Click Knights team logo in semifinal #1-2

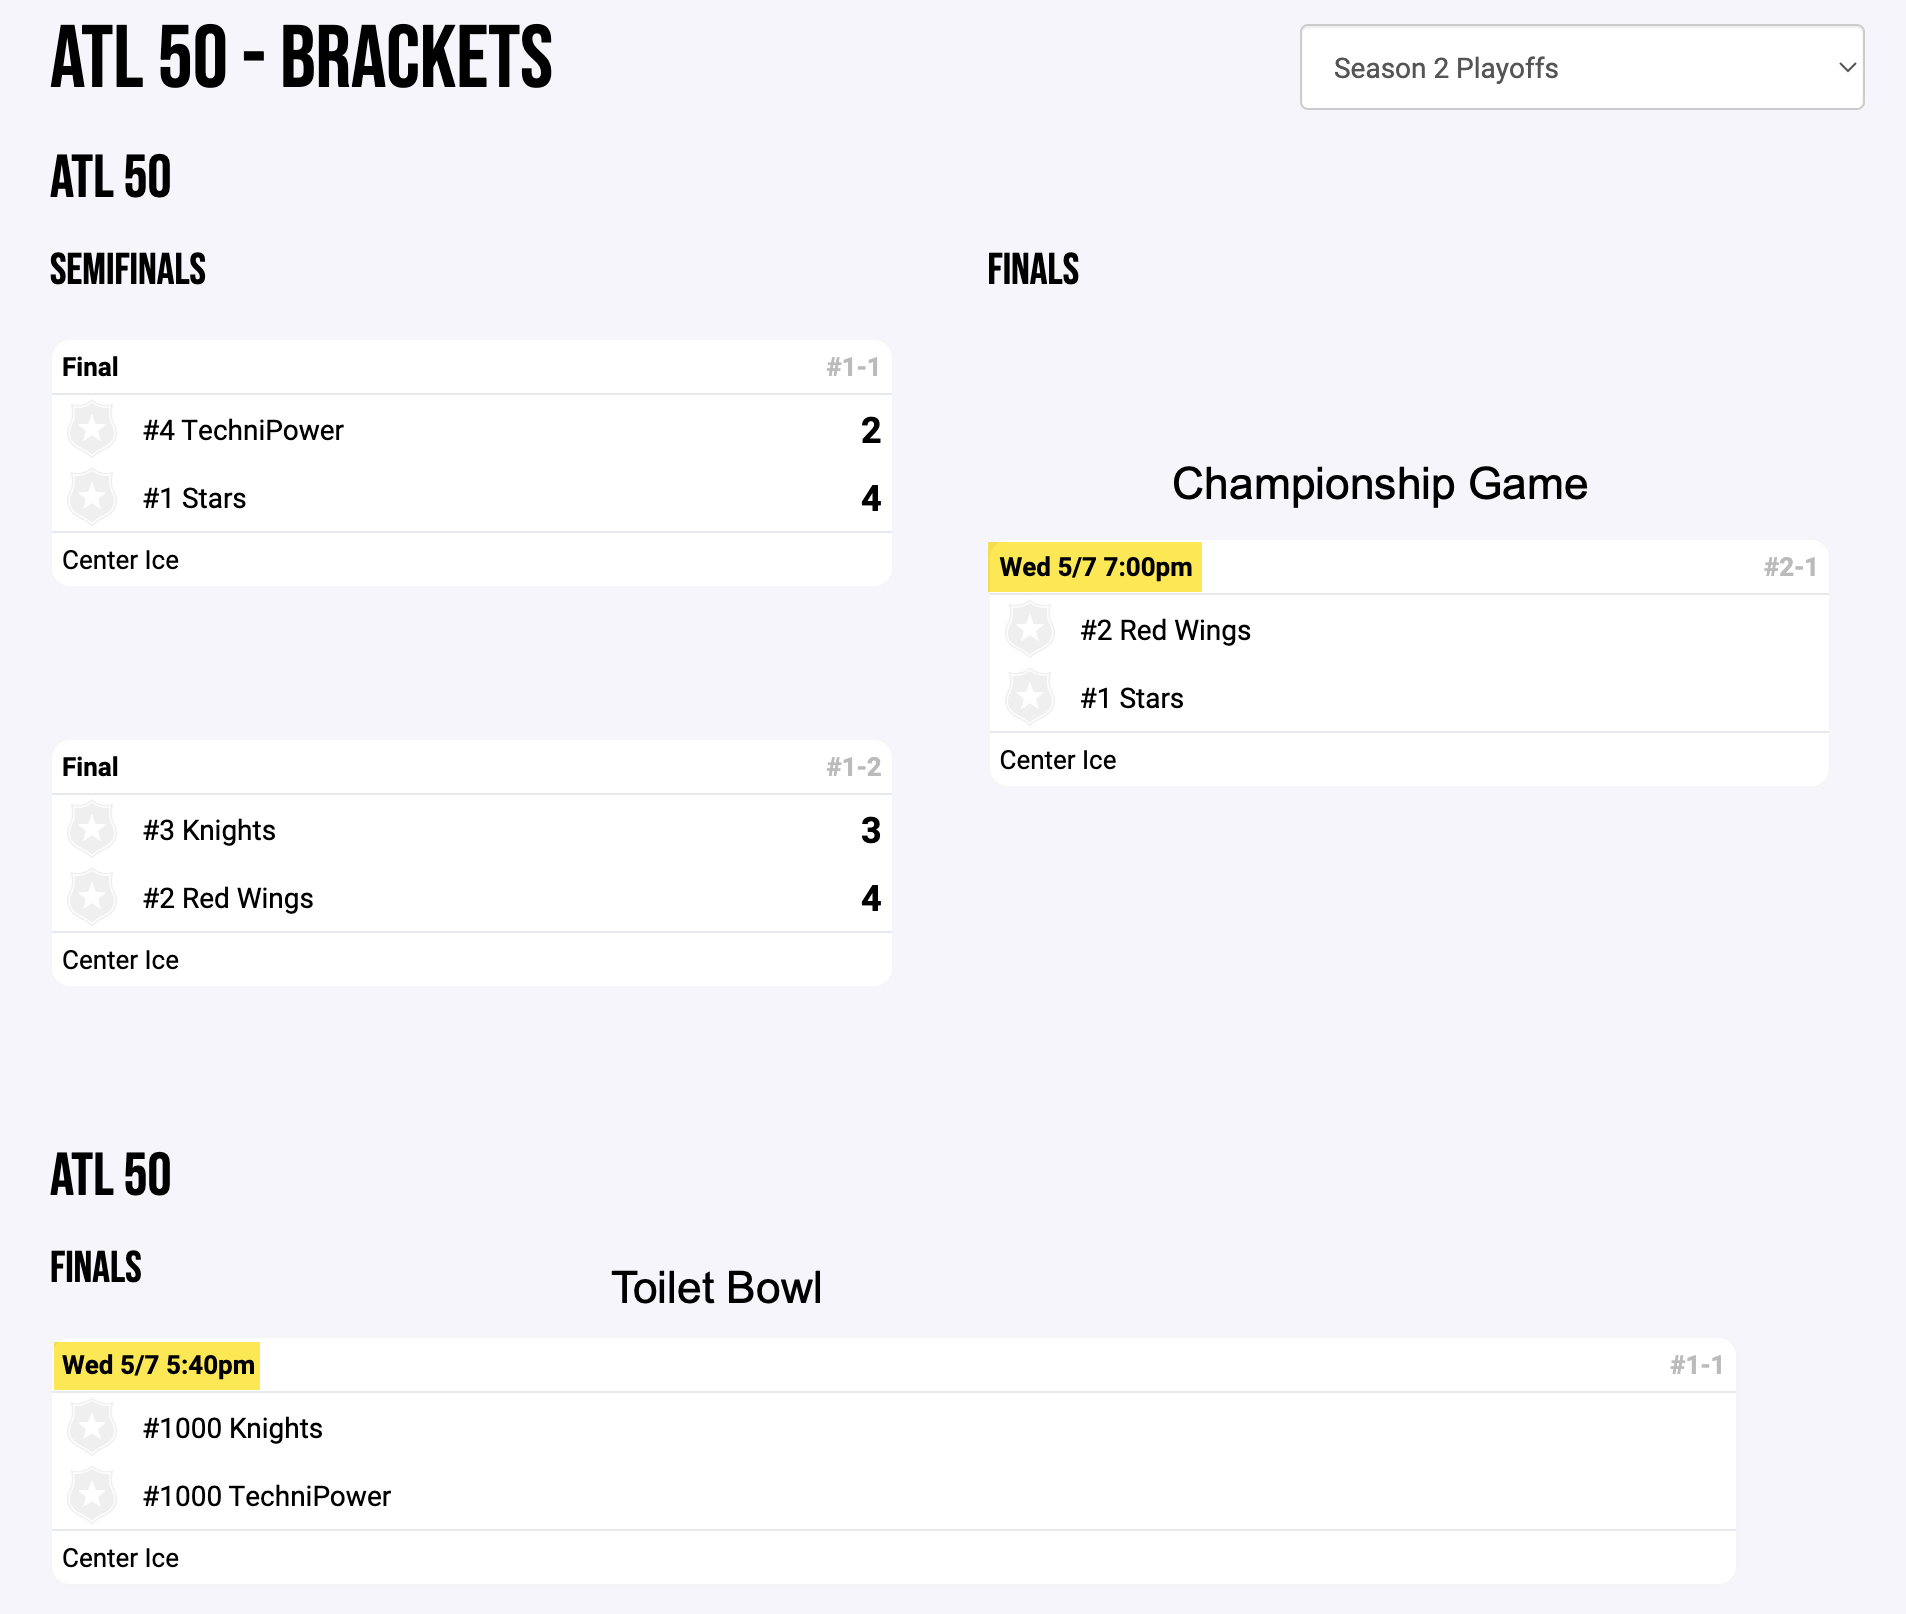[92, 830]
